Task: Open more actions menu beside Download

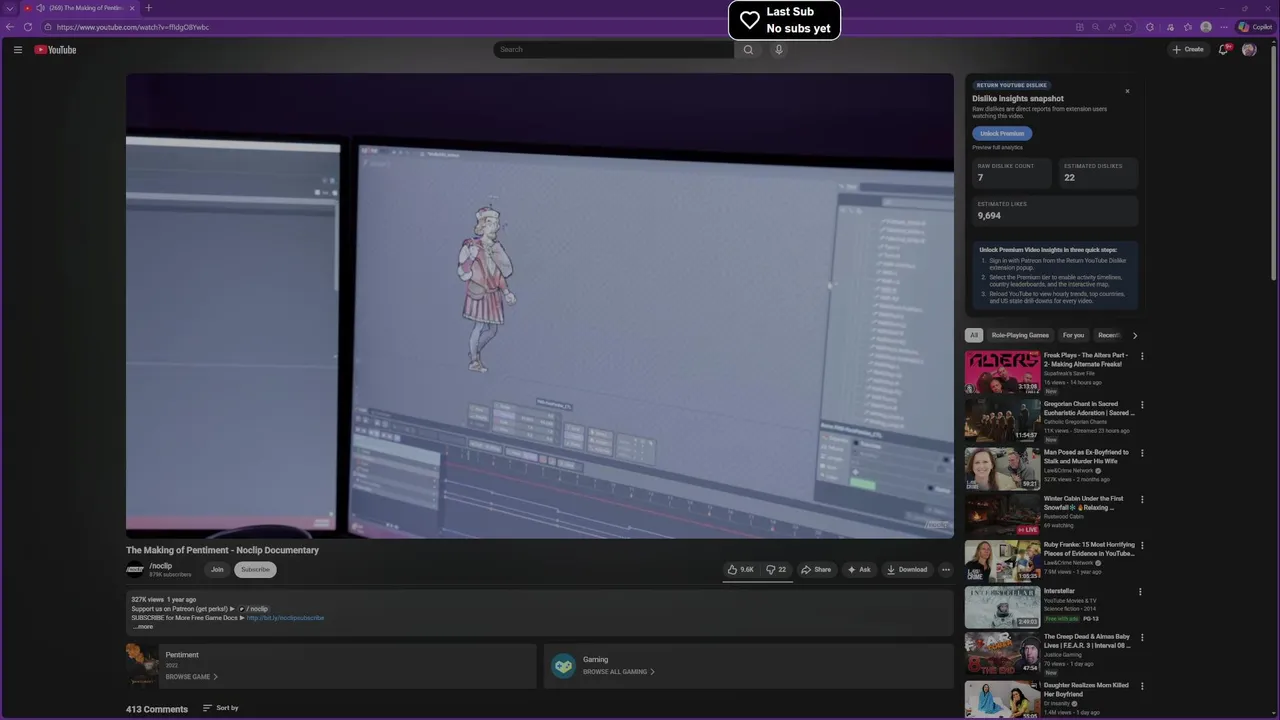Action: [945, 570]
